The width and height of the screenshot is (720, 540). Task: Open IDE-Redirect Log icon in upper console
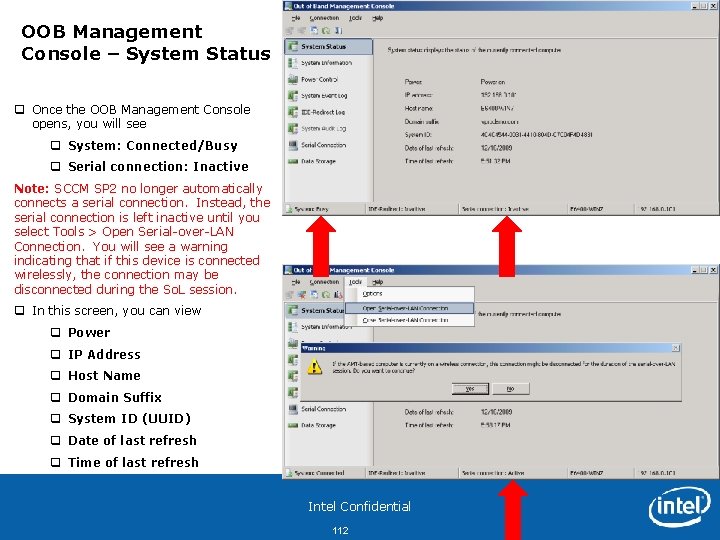[x=292, y=112]
